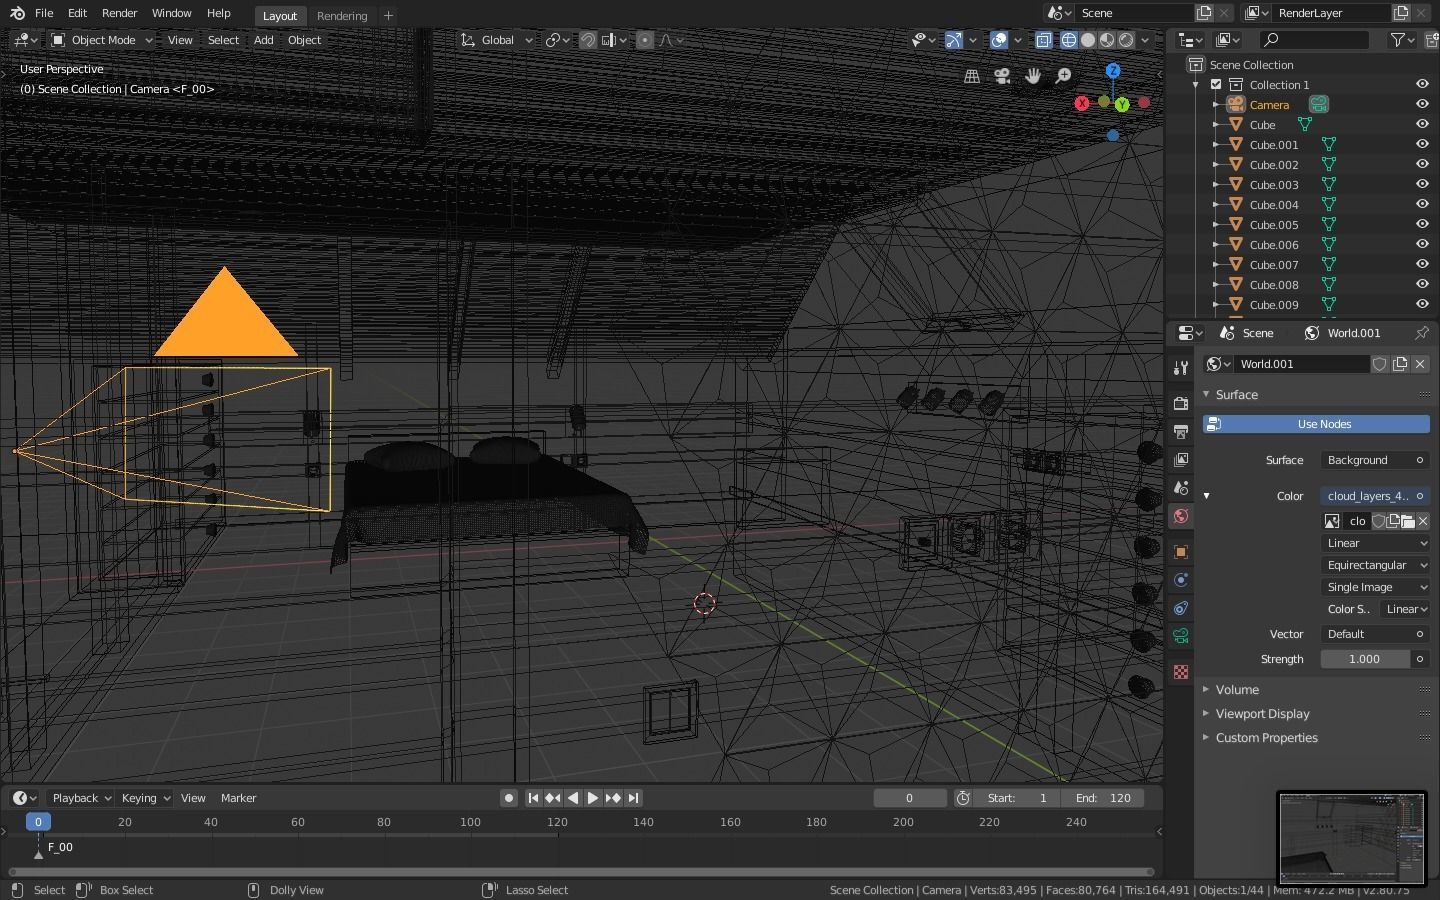
Task: Open the Object Mode dropdown
Action: point(102,40)
